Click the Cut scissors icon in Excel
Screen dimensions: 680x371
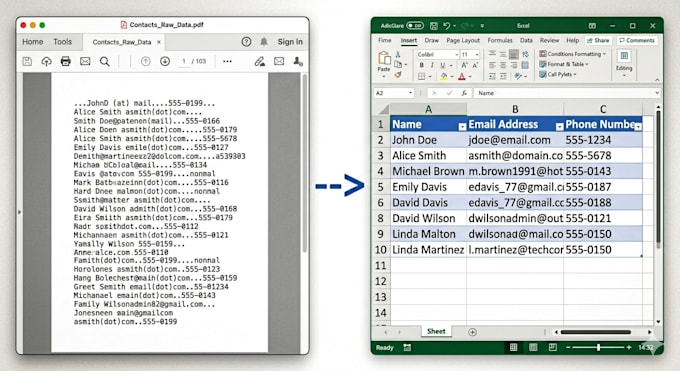click(398, 55)
